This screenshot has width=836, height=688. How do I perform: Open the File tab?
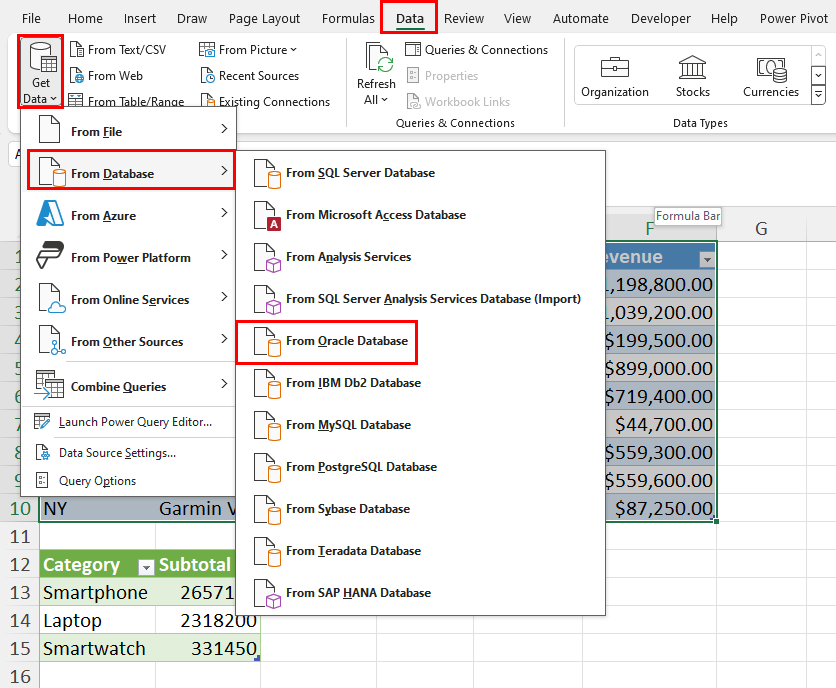pyautogui.click(x=31, y=19)
